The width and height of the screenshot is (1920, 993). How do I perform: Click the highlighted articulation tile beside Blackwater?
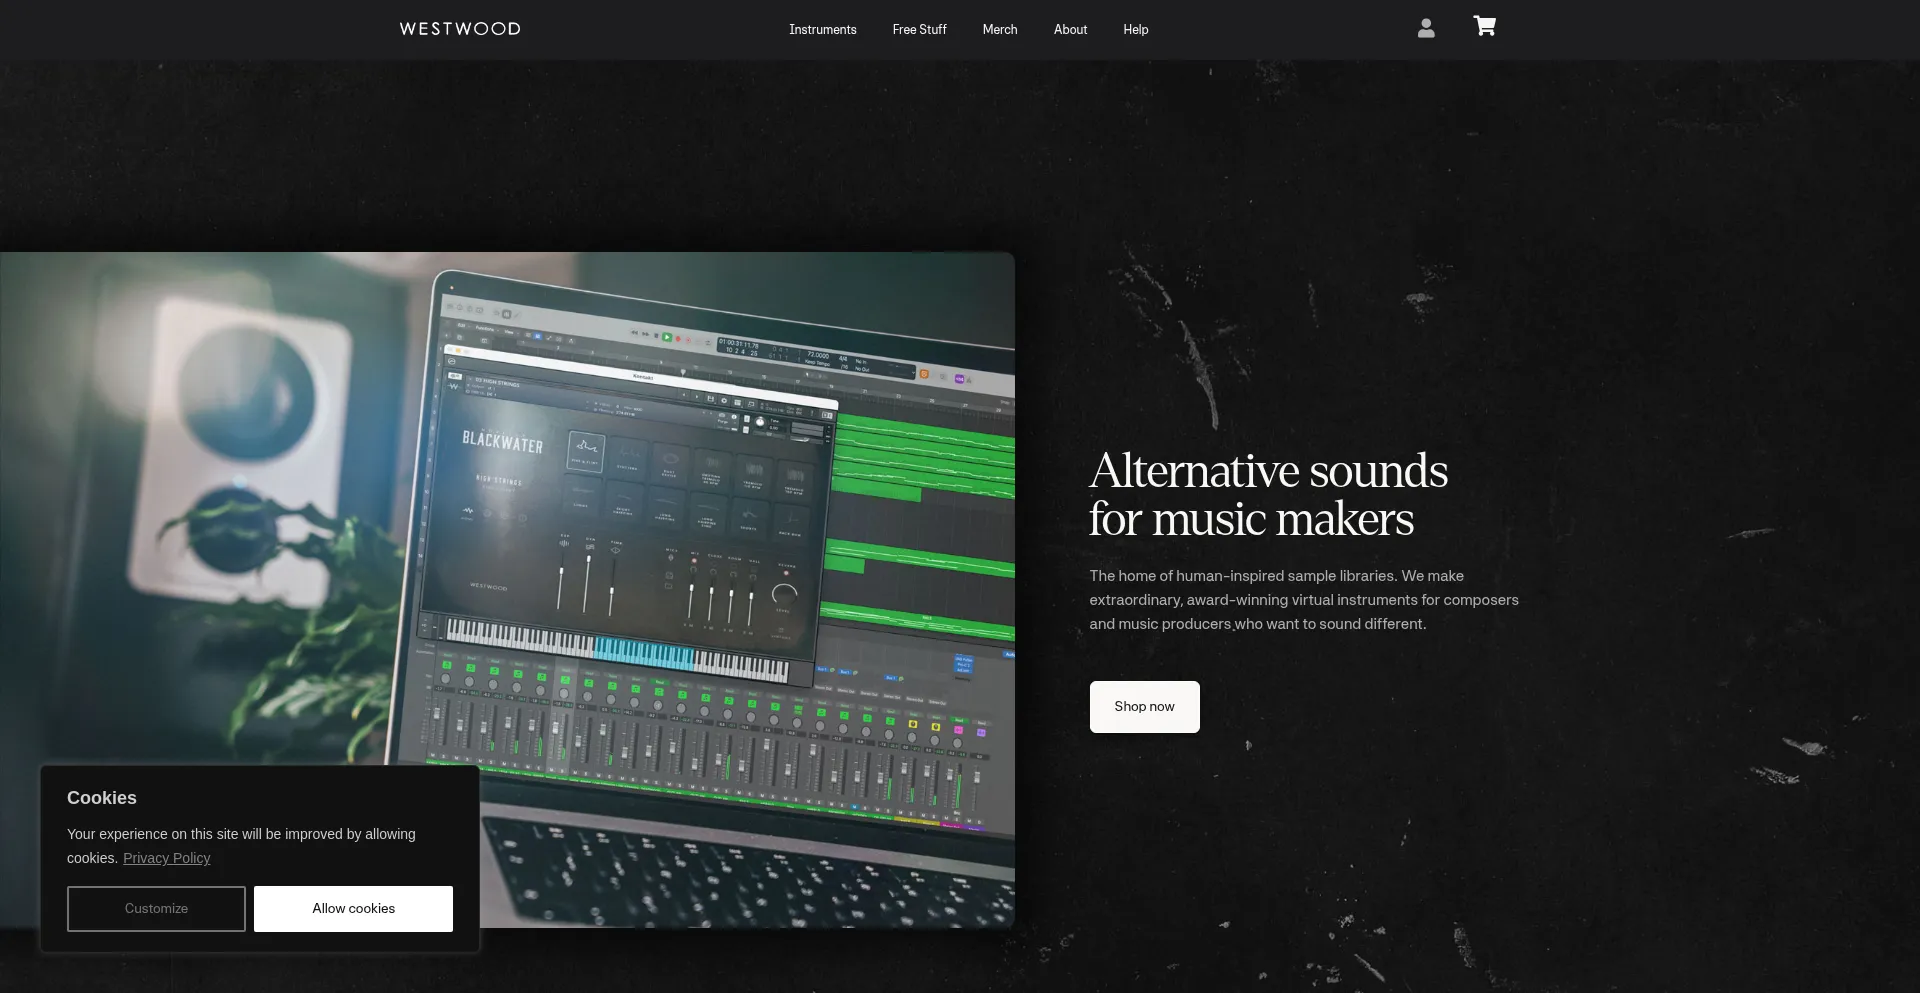click(586, 450)
